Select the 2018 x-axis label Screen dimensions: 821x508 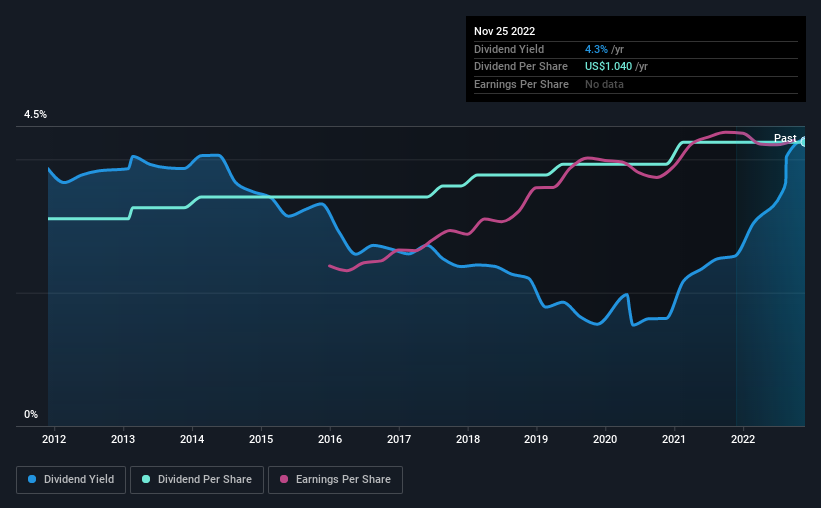coord(468,439)
